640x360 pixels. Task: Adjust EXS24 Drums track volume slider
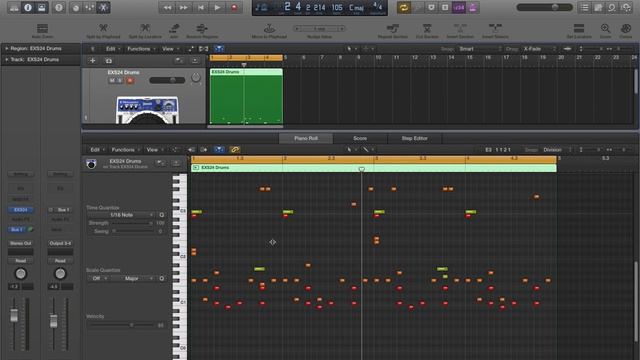(x=167, y=80)
